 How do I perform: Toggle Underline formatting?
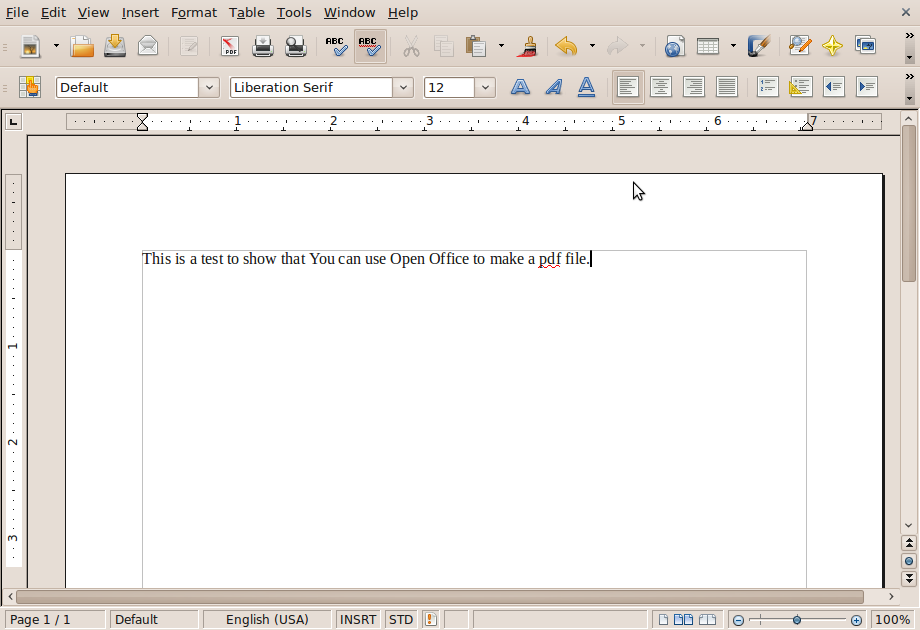[x=586, y=87]
